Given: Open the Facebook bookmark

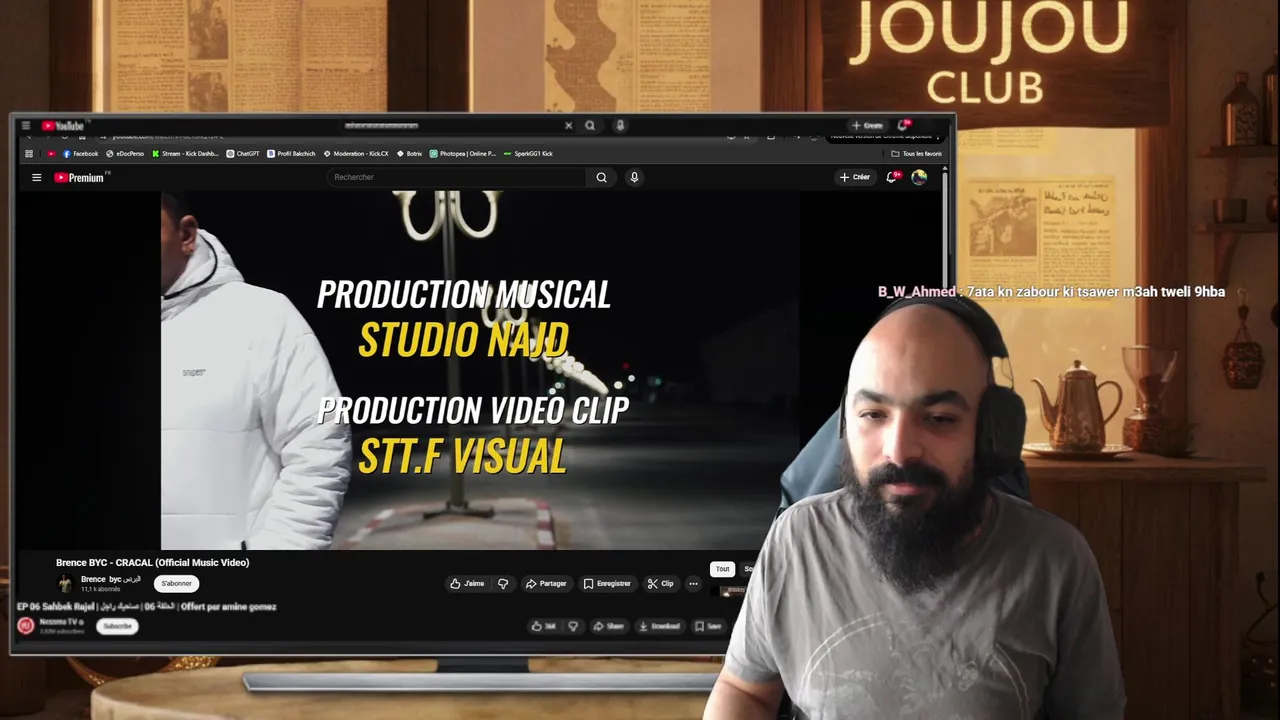Looking at the screenshot, I should coord(80,154).
